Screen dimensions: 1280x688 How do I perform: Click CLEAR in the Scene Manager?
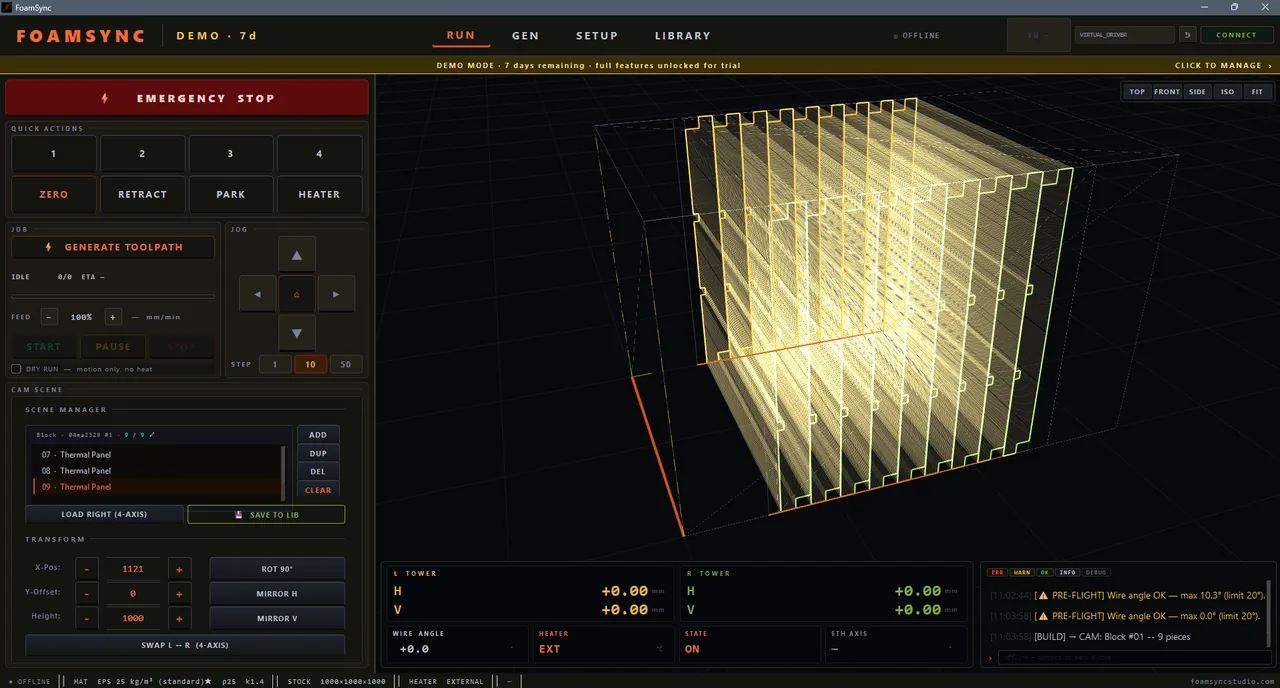(x=318, y=490)
